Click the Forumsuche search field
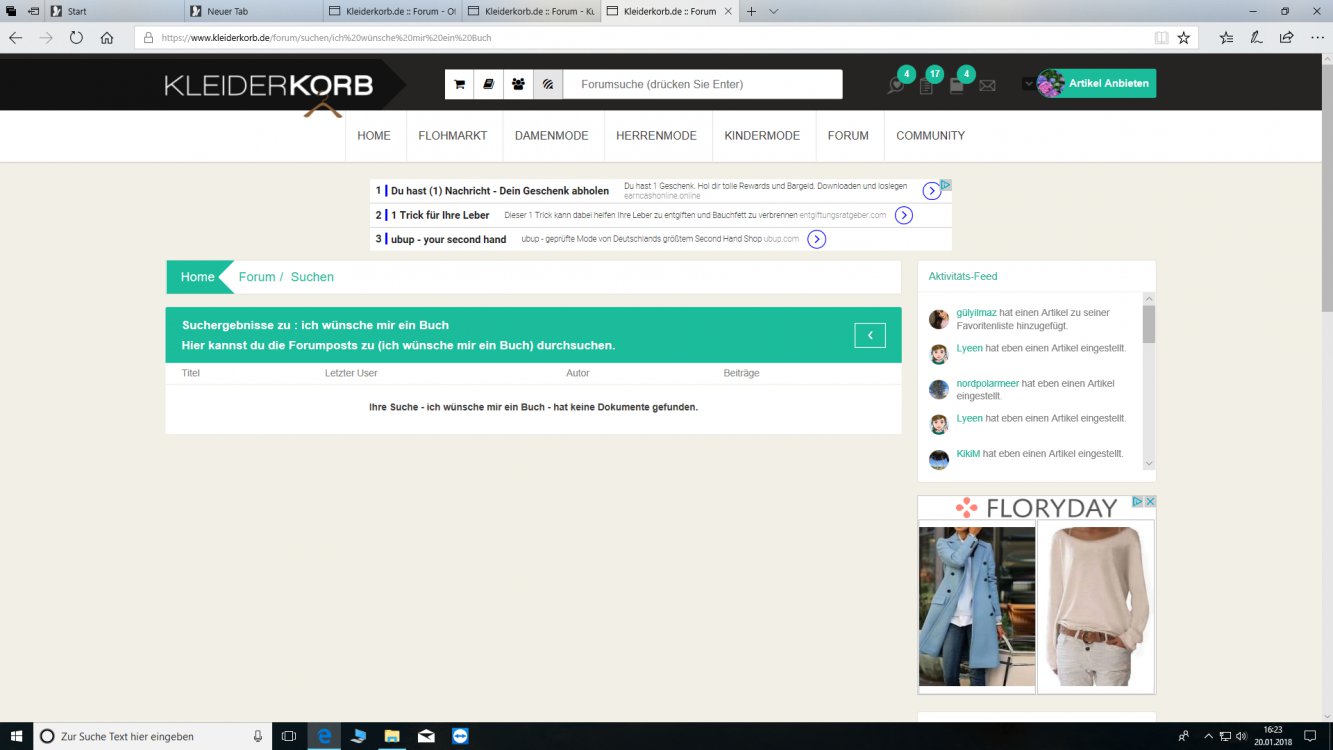The width and height of the screenshot is (1333, 750). point(703,84)
